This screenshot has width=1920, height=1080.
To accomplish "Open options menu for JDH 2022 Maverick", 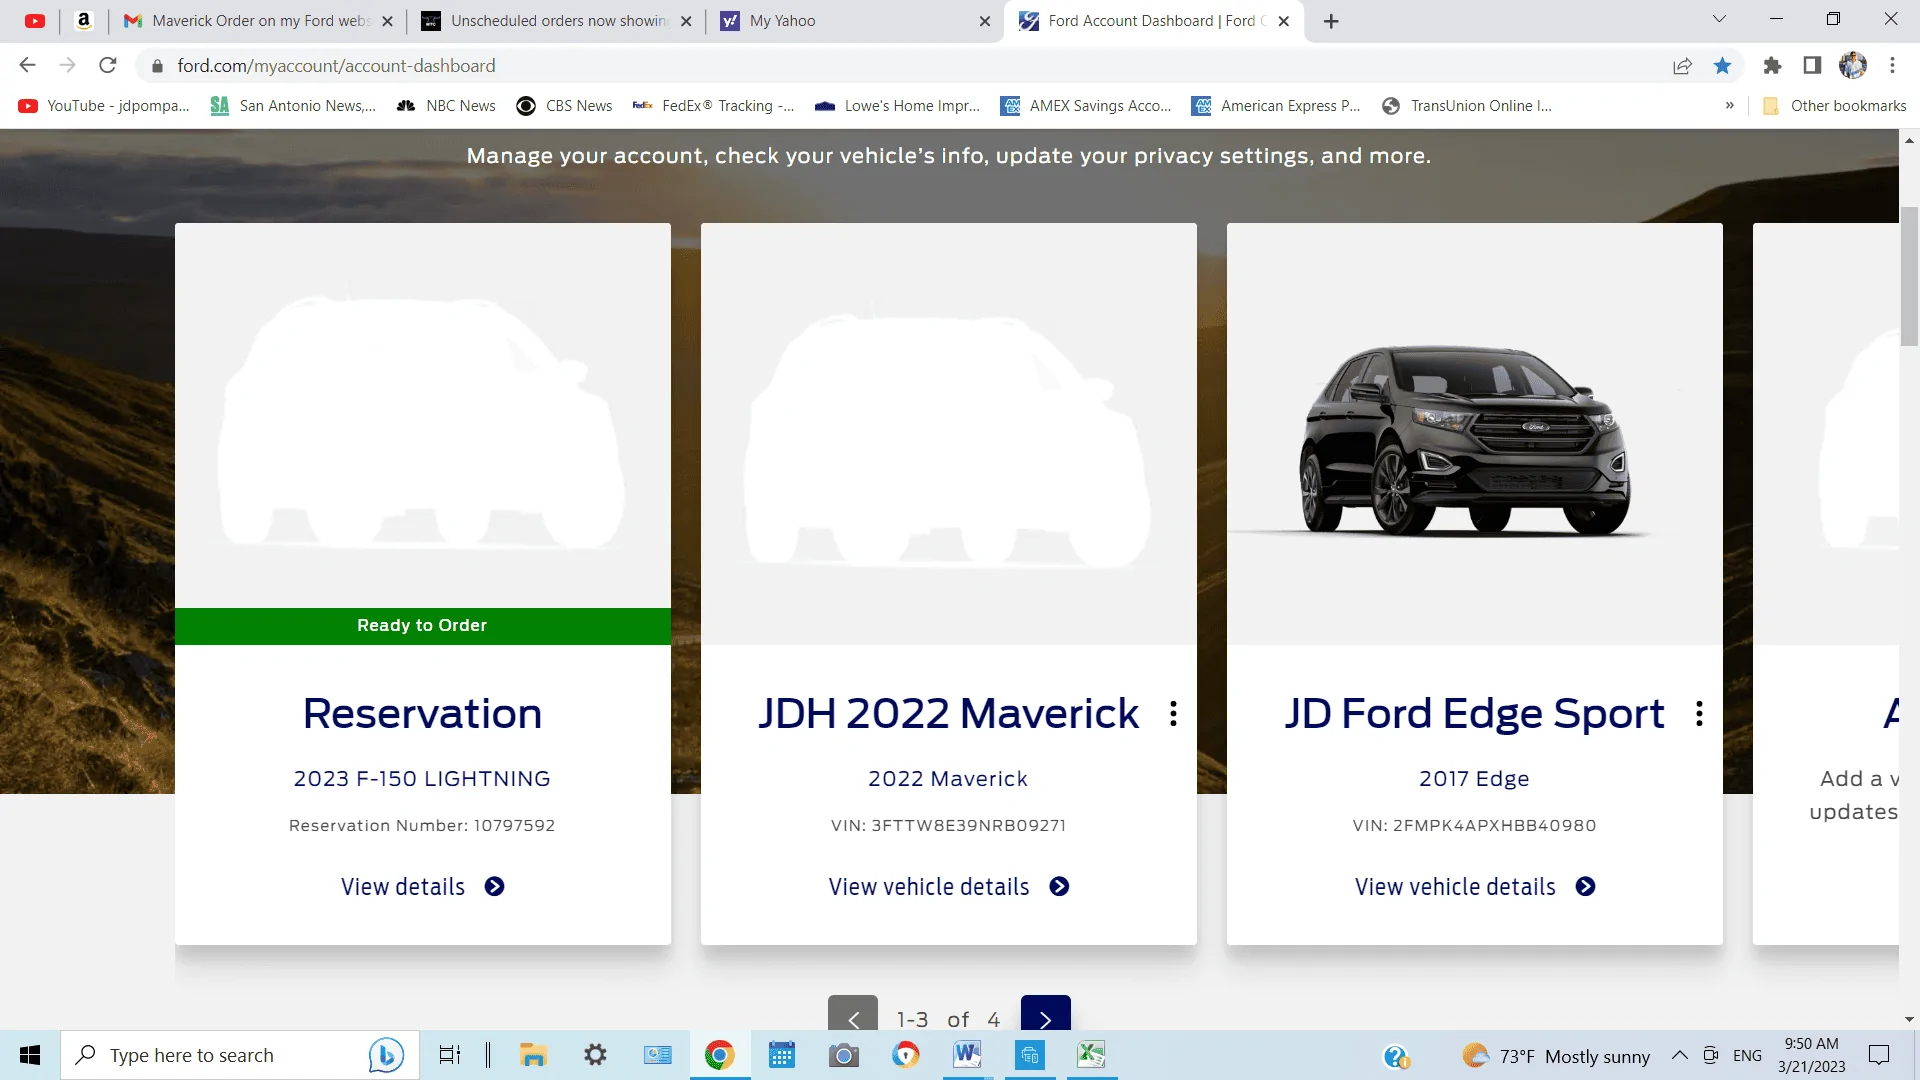I will pyautogui.click(x=1173, y=714).
